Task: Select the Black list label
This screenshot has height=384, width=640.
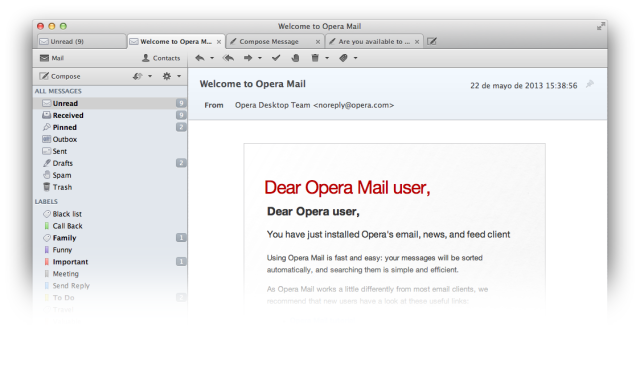Action: click(x=110, y=214)
